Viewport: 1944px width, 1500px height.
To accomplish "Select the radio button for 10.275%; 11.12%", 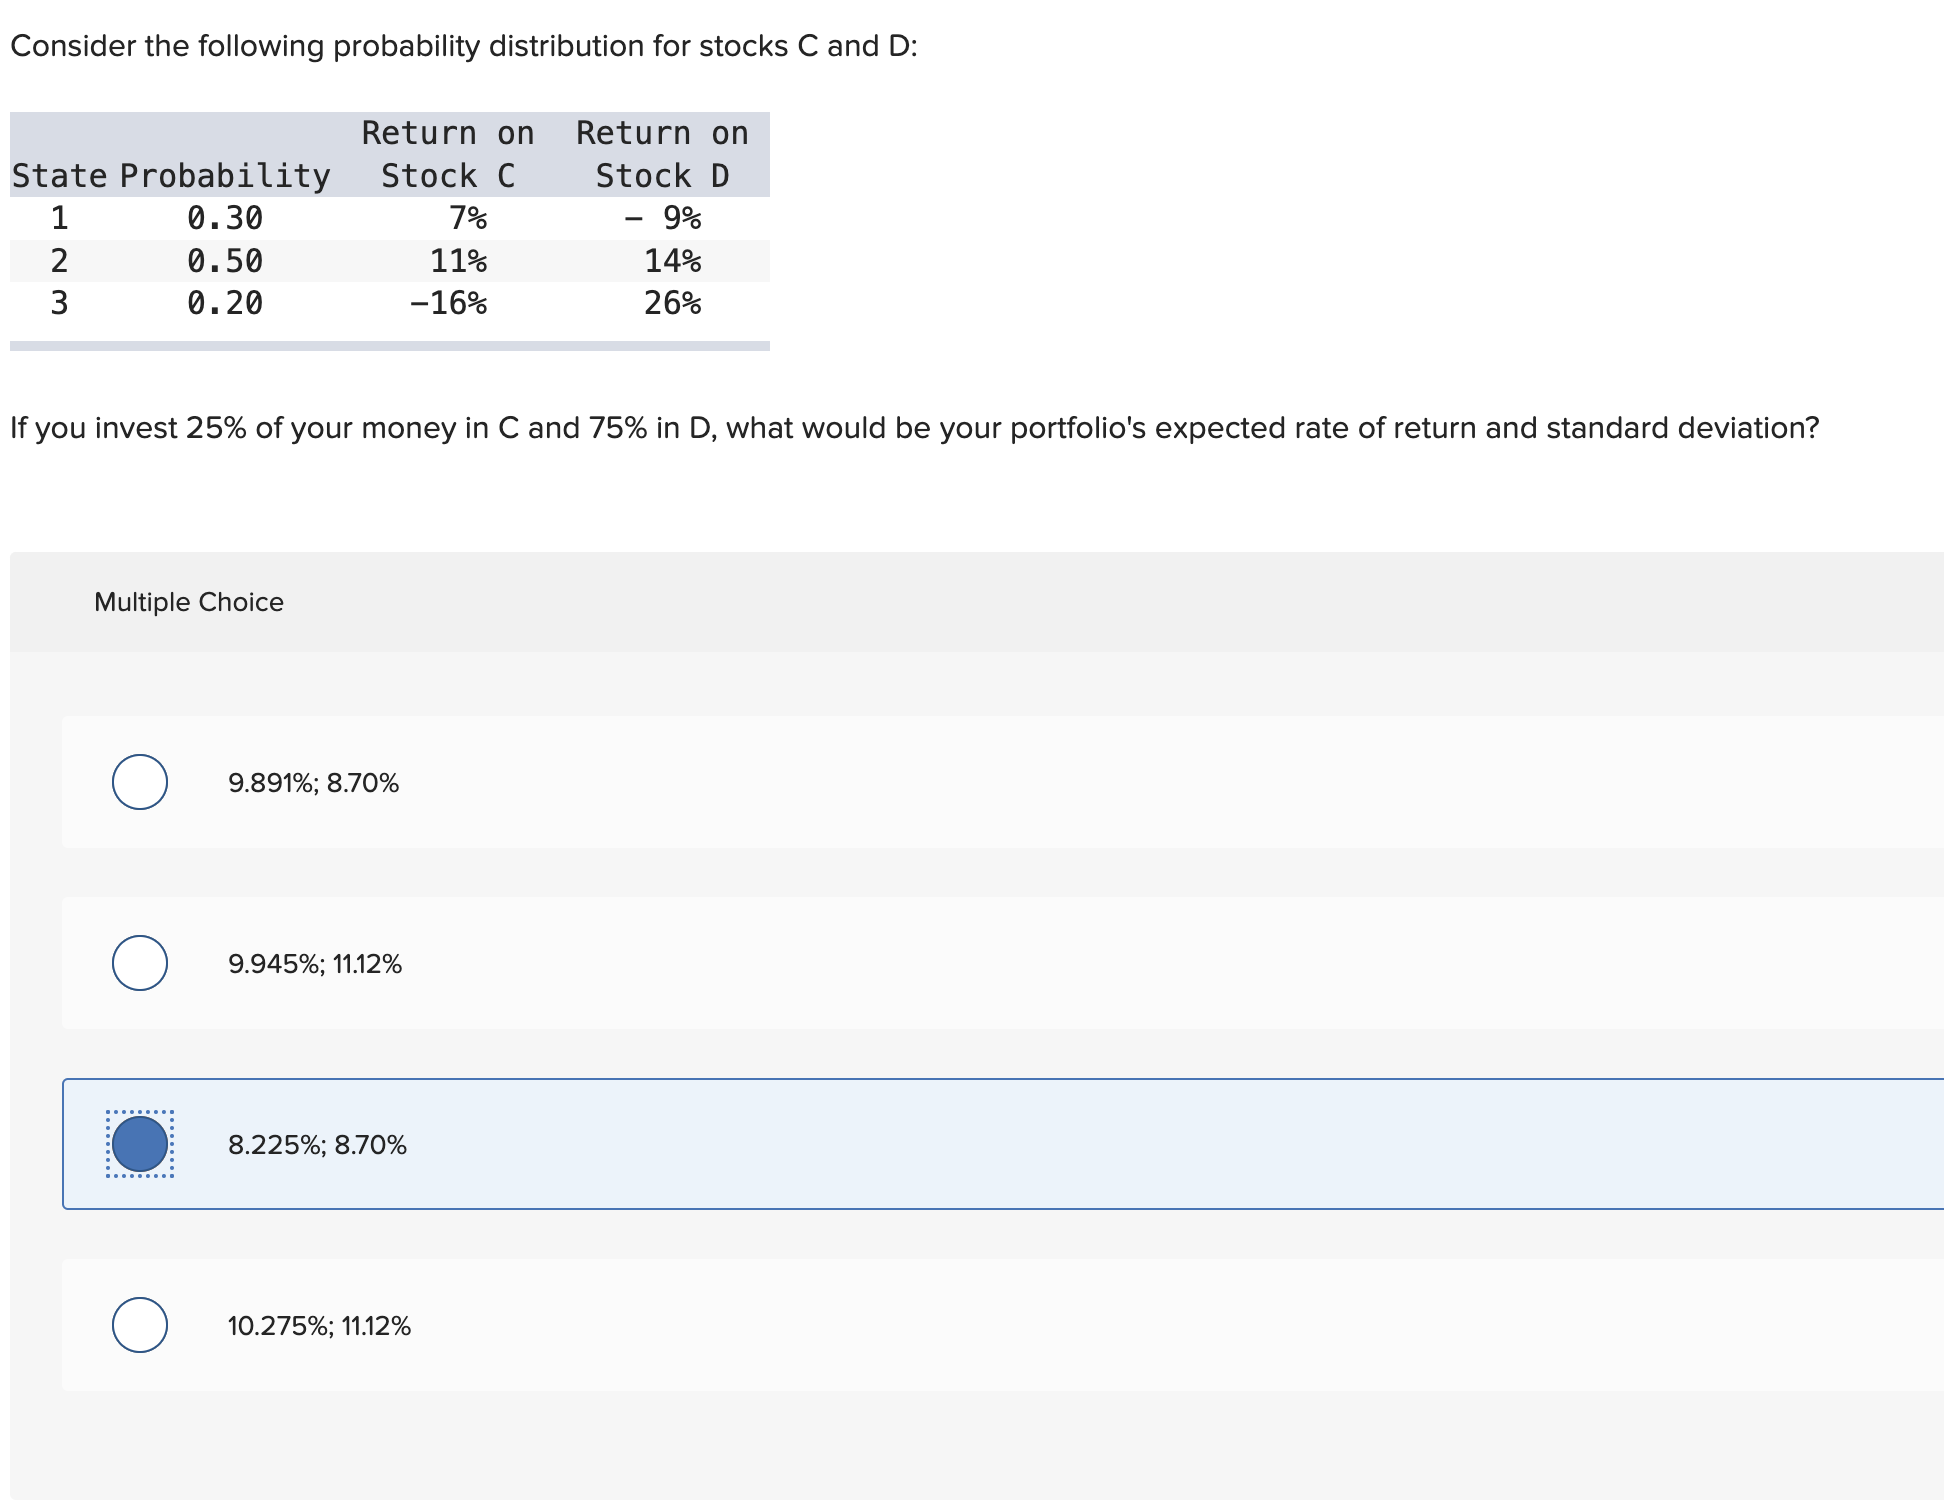I will pos(139,1325).
